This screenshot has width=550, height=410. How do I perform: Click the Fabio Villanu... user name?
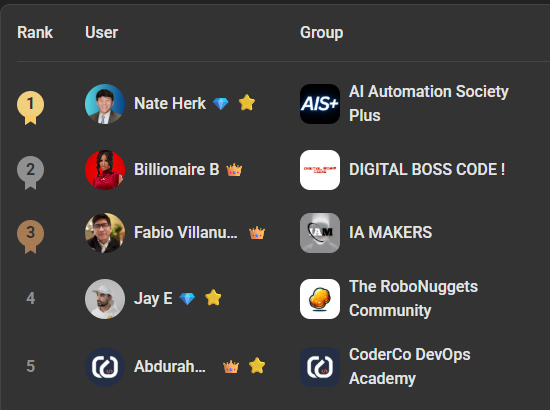coord(186,233)
